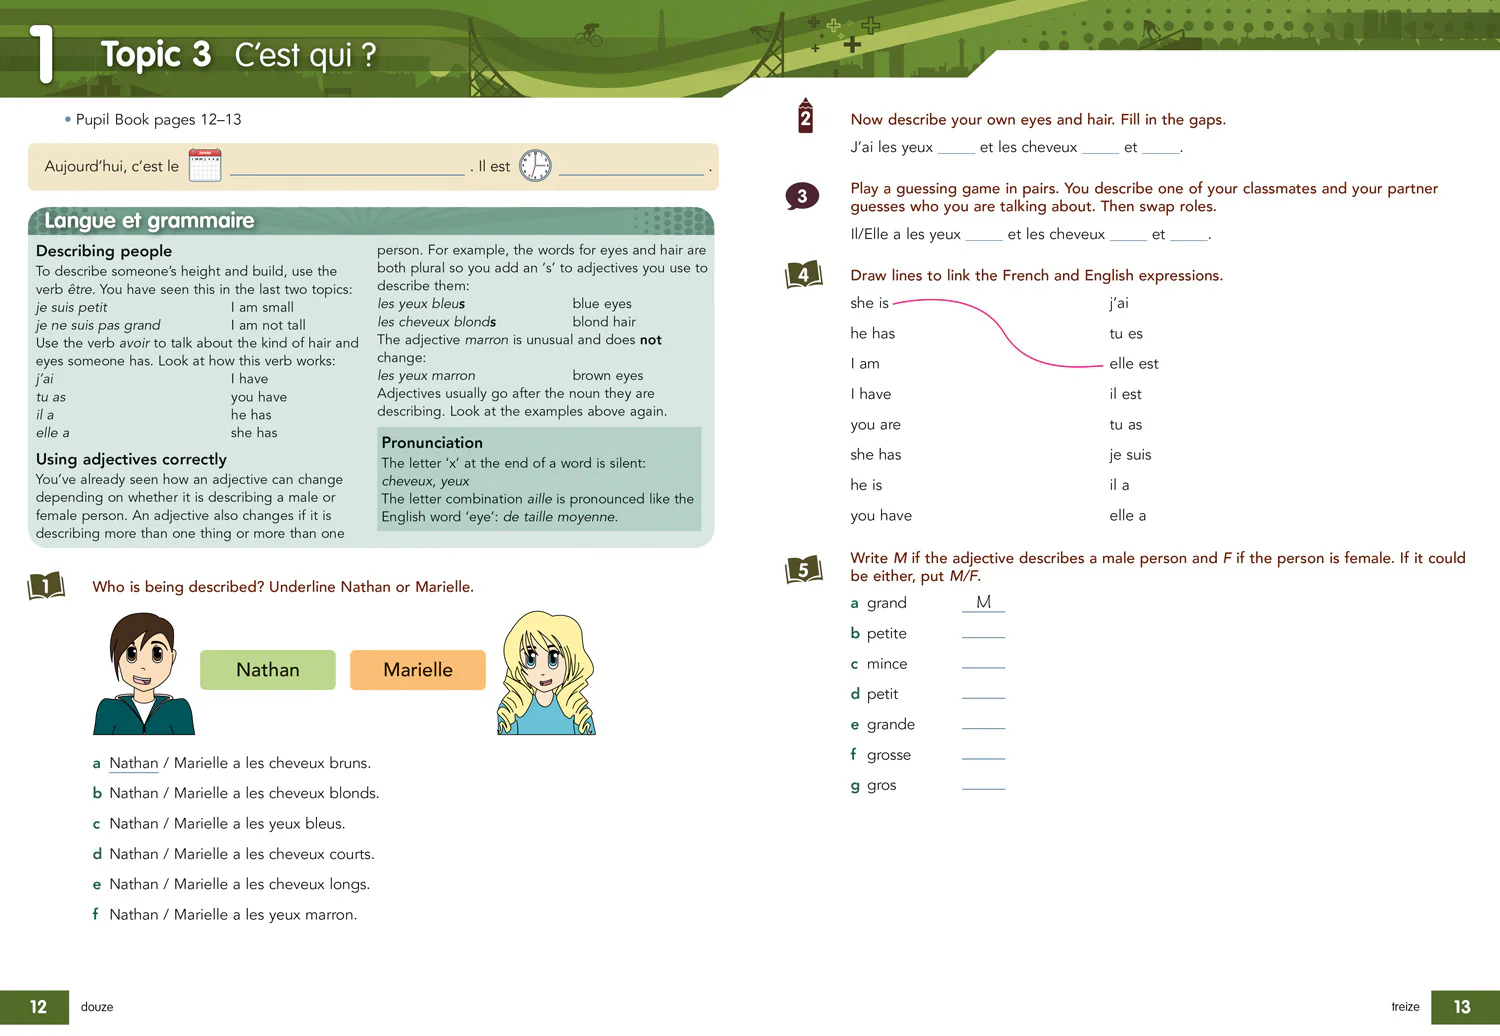Select the green Nathan label

(x=268, y=670)
